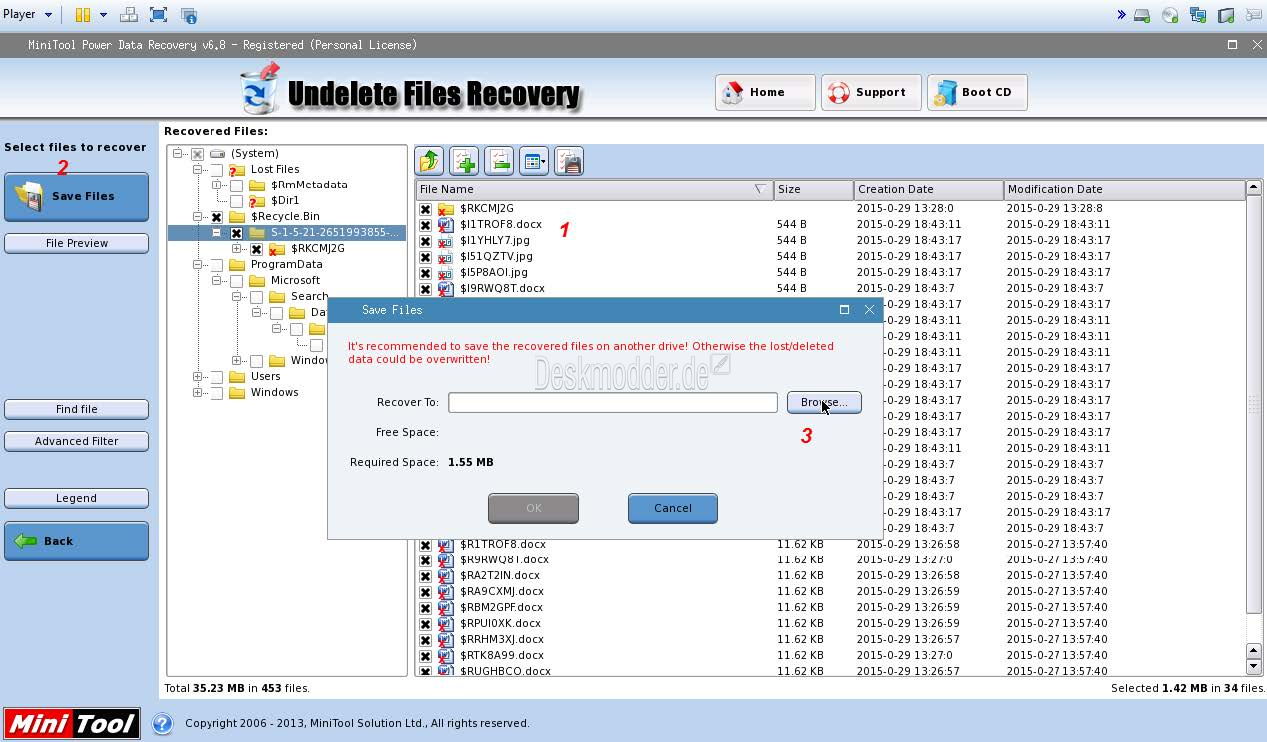This screenshot has height=742, width=1267.
Task: Uncheck the $I1TROF8.docx checkbox
Action: pos(425,225)
